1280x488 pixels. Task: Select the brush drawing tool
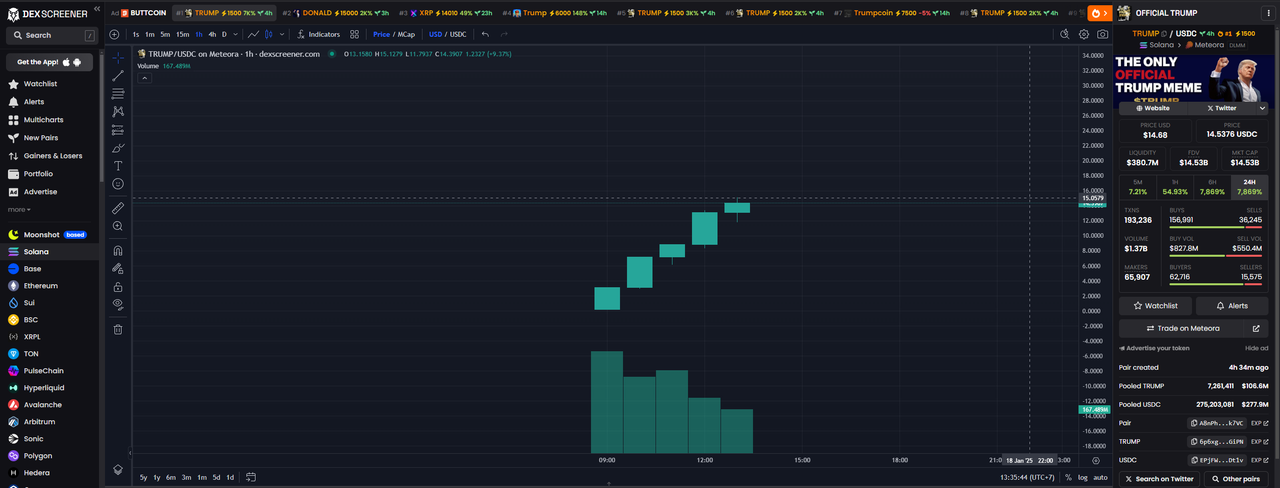[x=118, y=148]
